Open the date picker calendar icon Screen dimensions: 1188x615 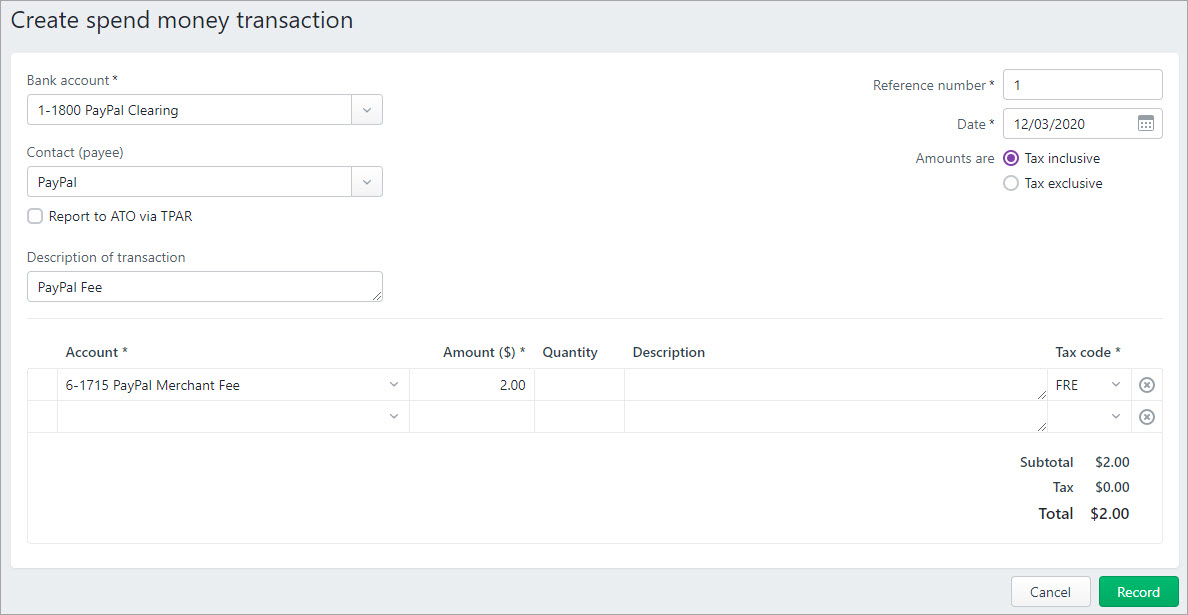tap(1146, 124)
